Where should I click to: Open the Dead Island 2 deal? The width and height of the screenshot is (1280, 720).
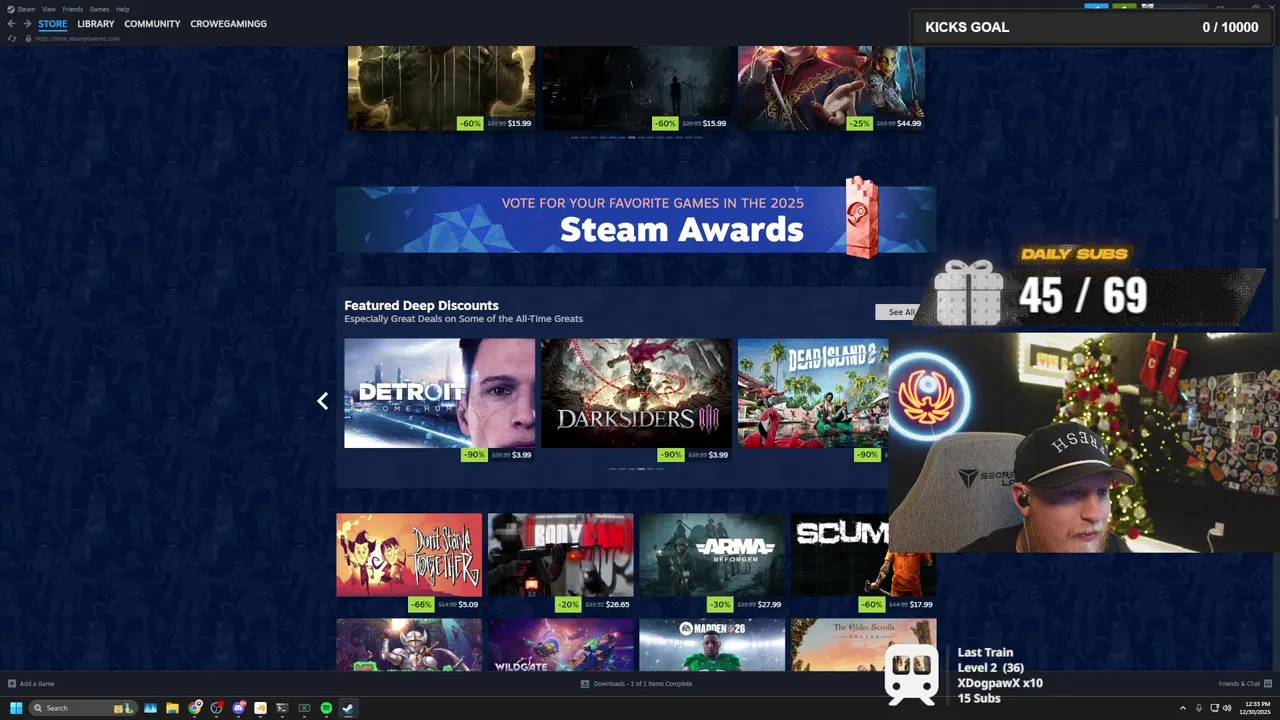813,393
